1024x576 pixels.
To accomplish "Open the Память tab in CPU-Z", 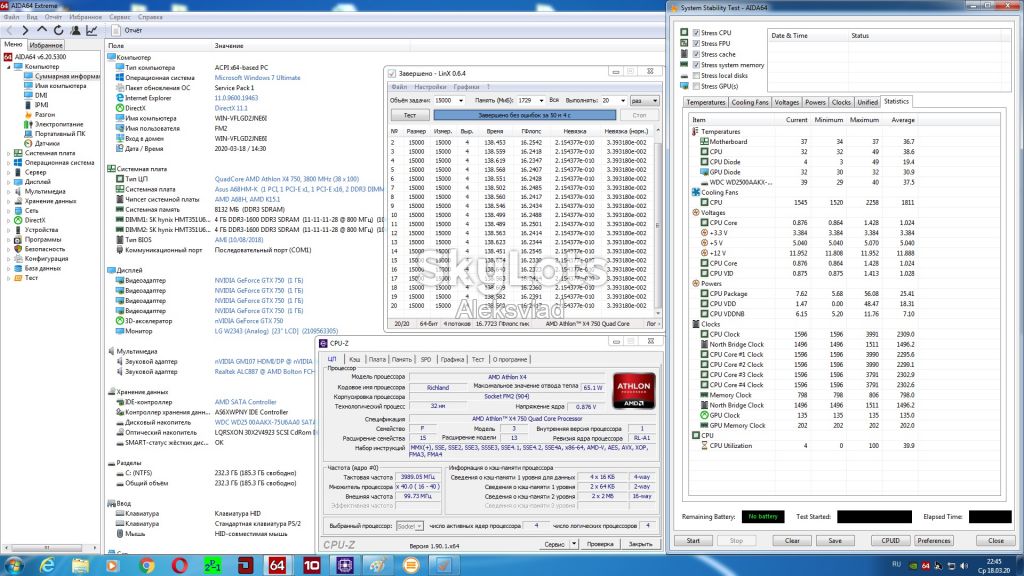I will point(402,359).
